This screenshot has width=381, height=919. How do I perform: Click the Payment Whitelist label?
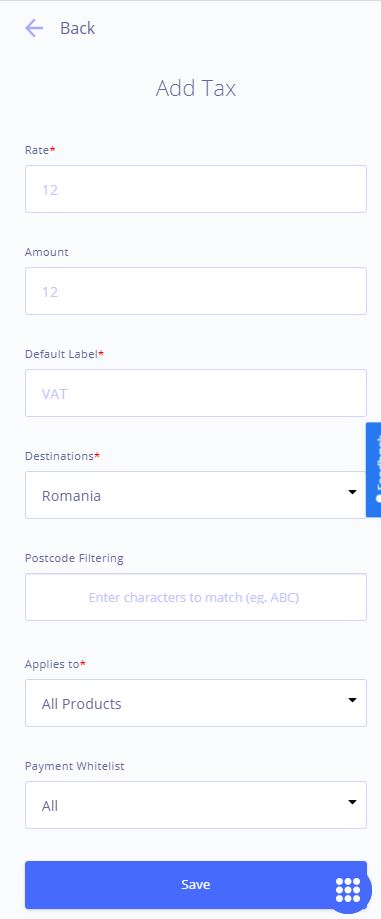click(74, 766)
